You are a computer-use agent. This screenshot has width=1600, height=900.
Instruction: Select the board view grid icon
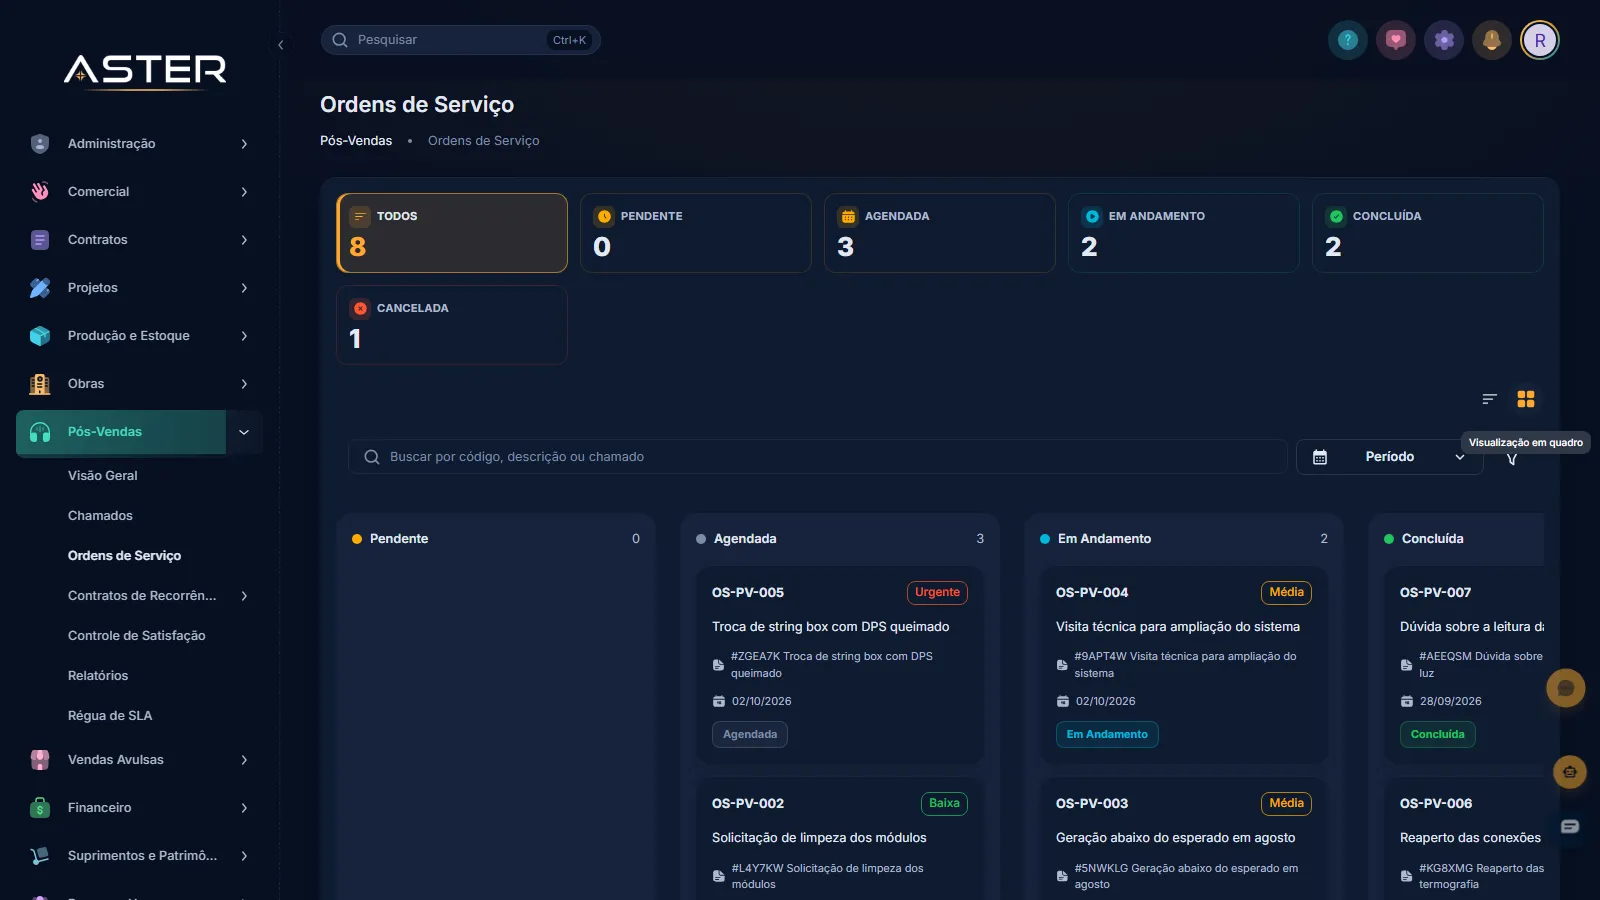[1526, 399]
